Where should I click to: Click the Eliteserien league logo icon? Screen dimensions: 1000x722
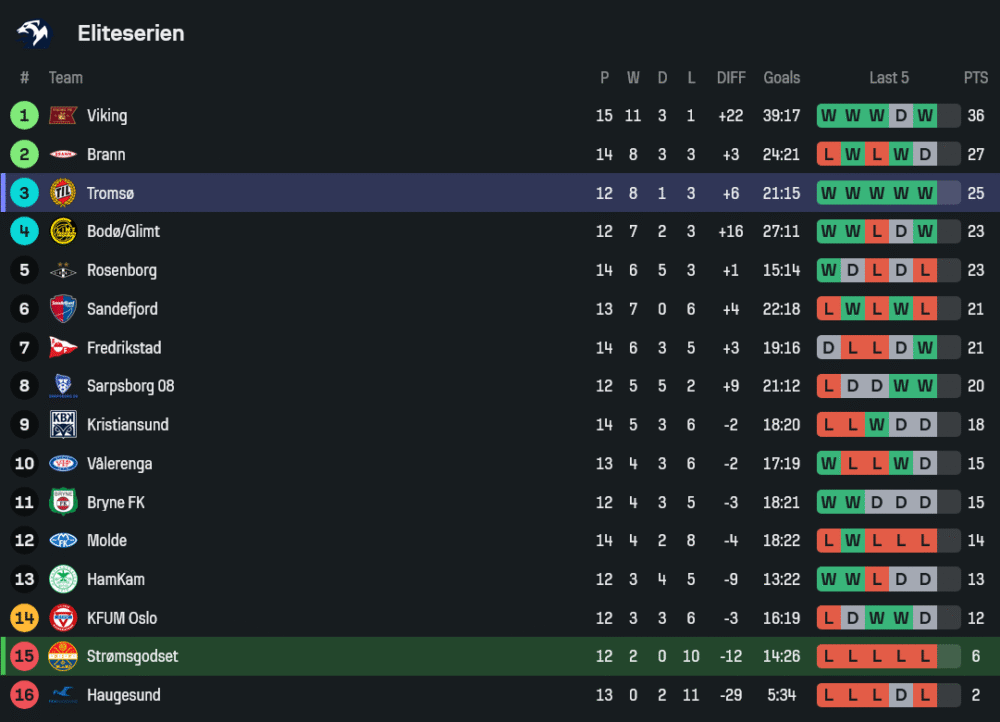pyautogui.click(x=33, y=33)
